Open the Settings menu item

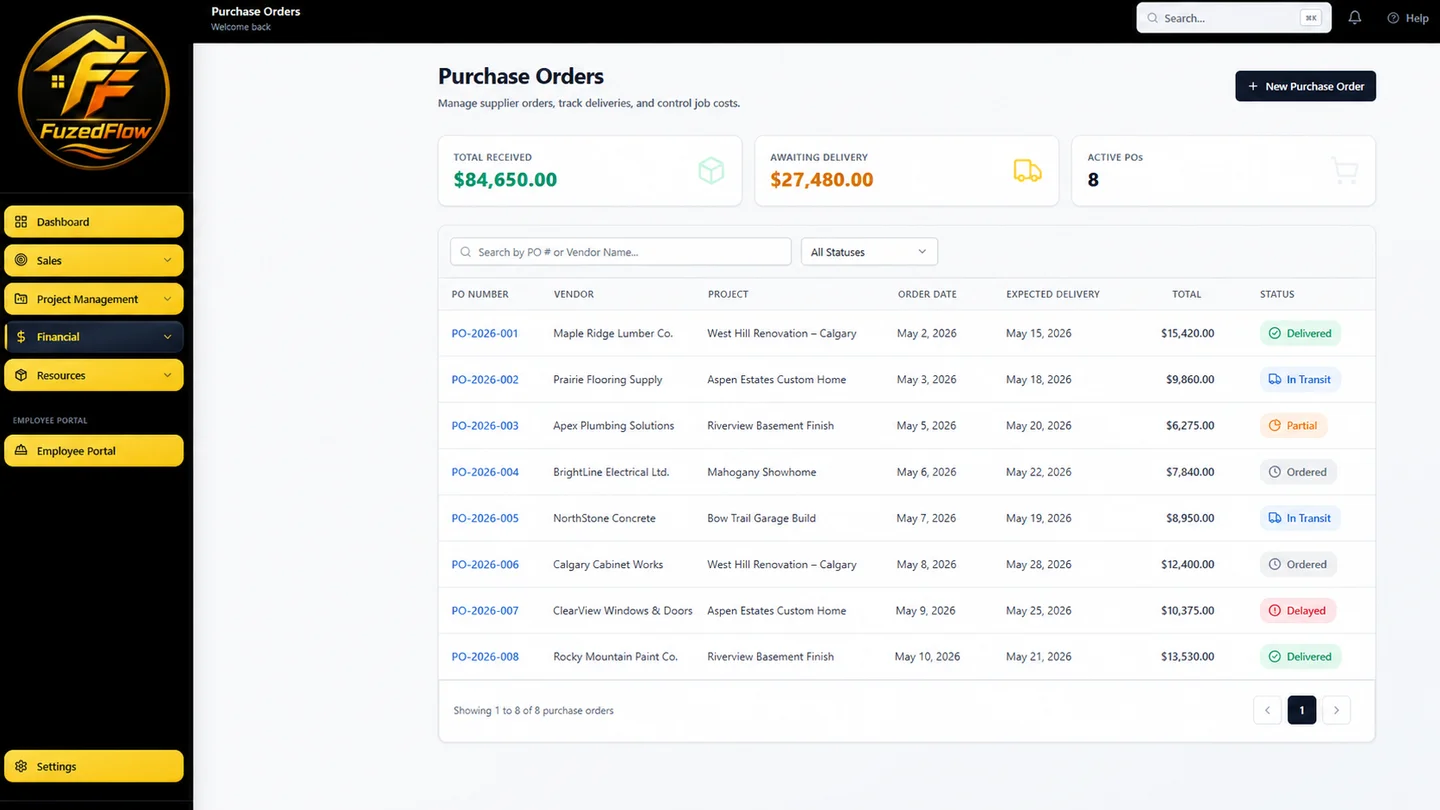coord(94,767)
